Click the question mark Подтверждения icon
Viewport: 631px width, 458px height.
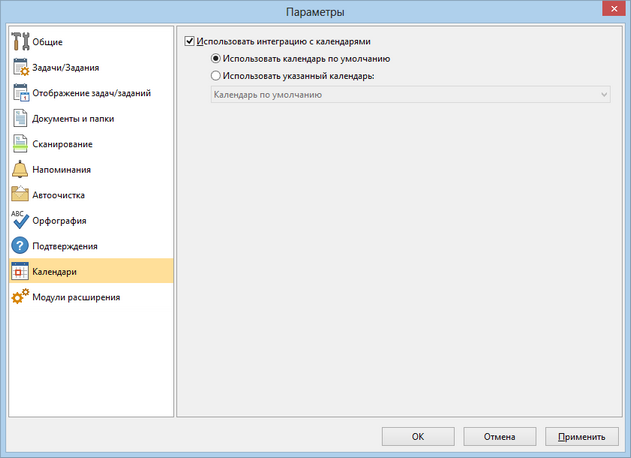point(20,246)
